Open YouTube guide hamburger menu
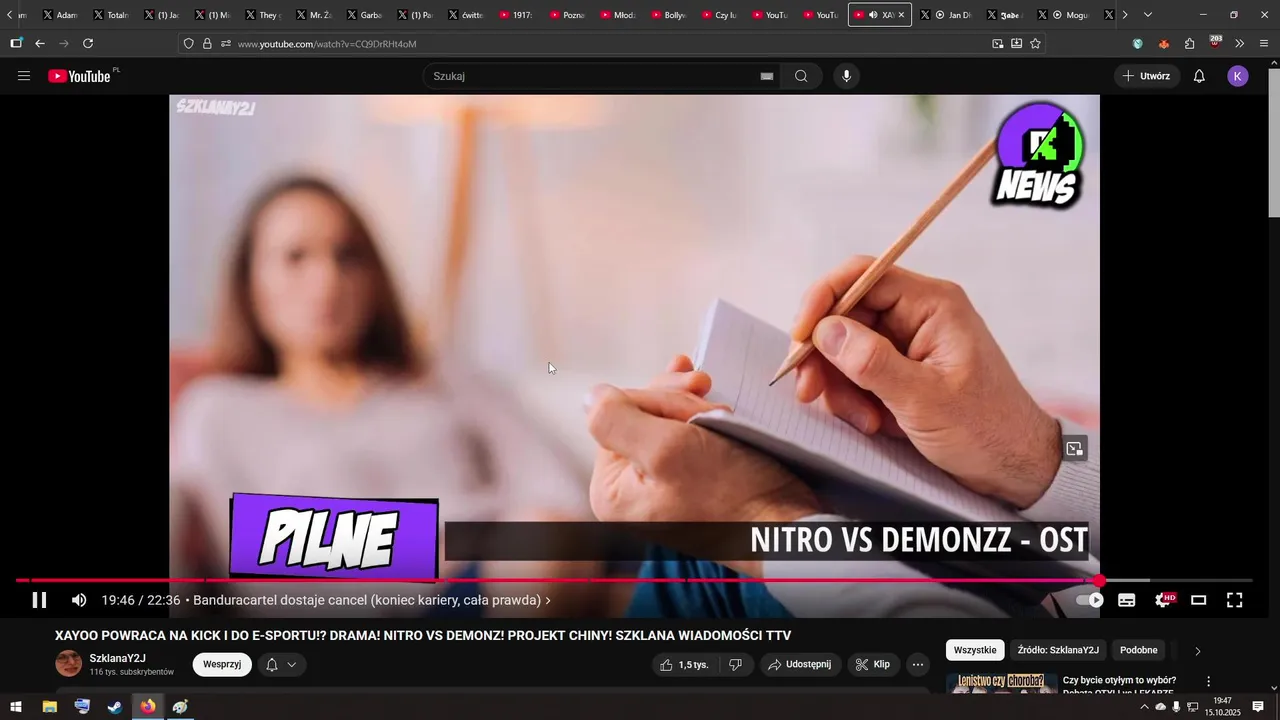Screen dimensions: 1280x720 coord(24,76)
